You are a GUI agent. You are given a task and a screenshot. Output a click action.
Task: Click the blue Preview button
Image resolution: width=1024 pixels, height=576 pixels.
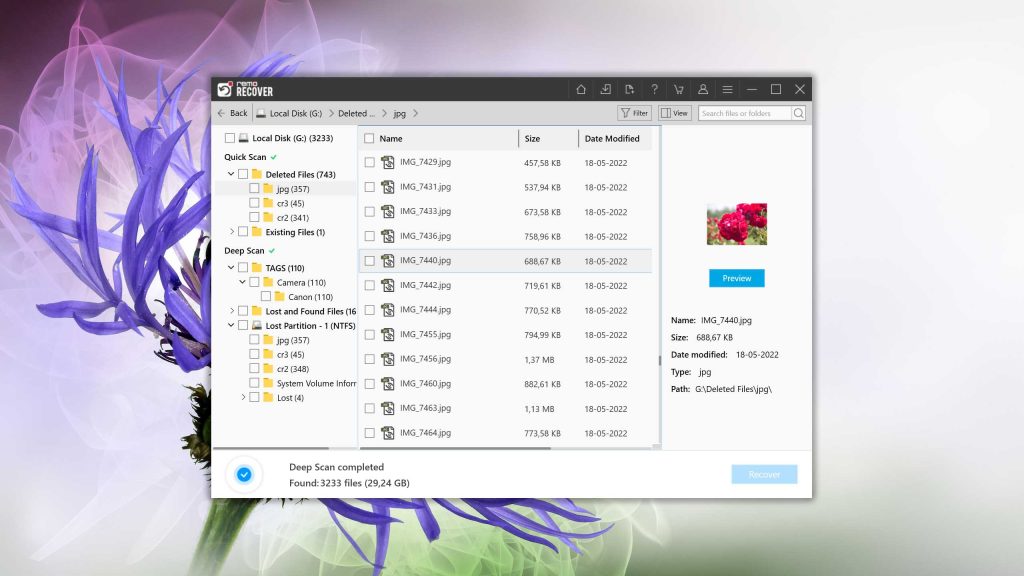pos(737,278)
